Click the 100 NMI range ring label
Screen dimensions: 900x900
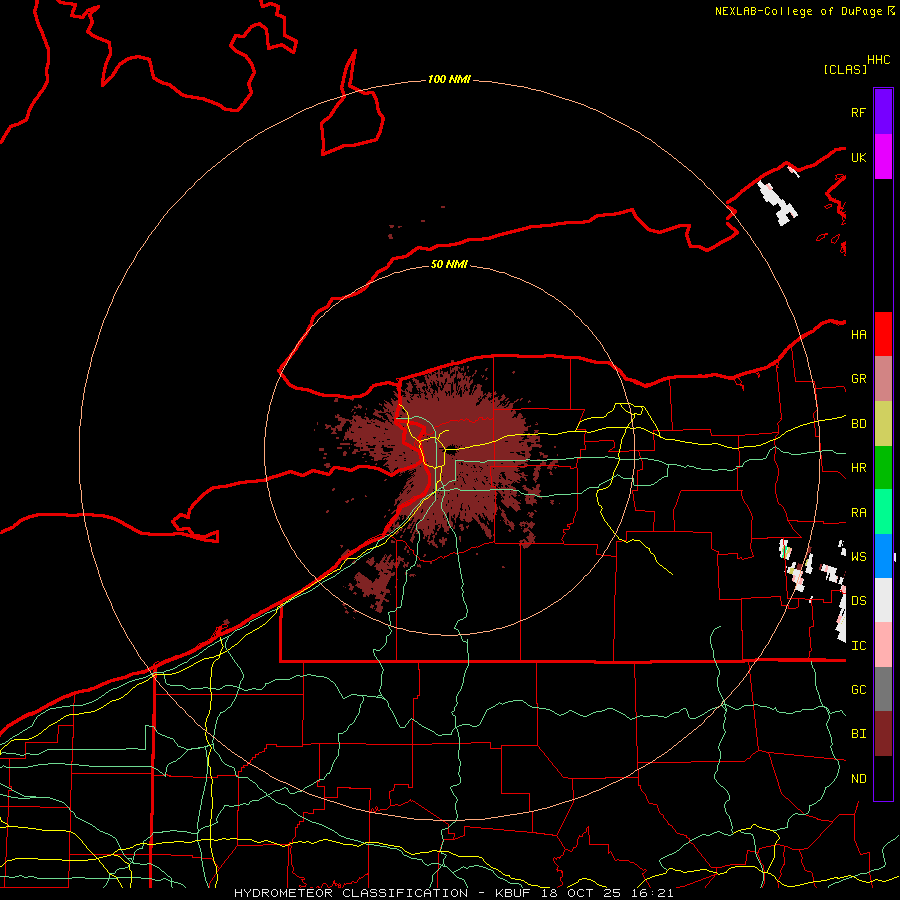[x=449, y=79]
